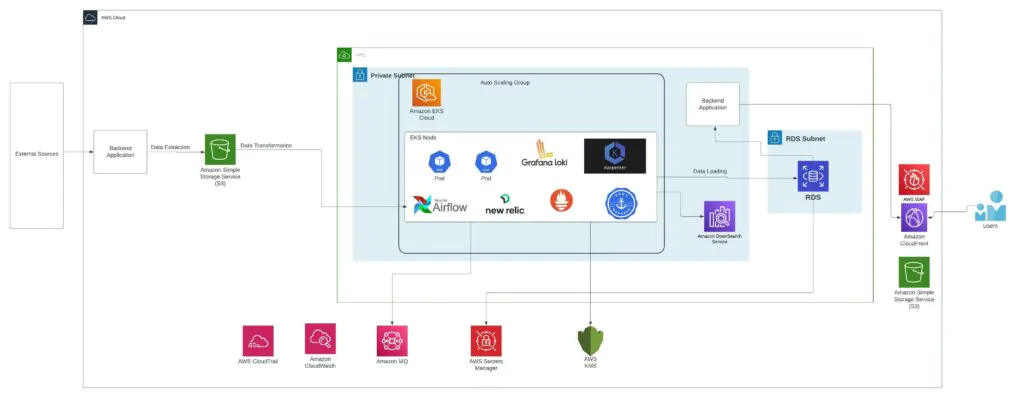Select the lock icon for RDS Subnet

pos(775,138)
